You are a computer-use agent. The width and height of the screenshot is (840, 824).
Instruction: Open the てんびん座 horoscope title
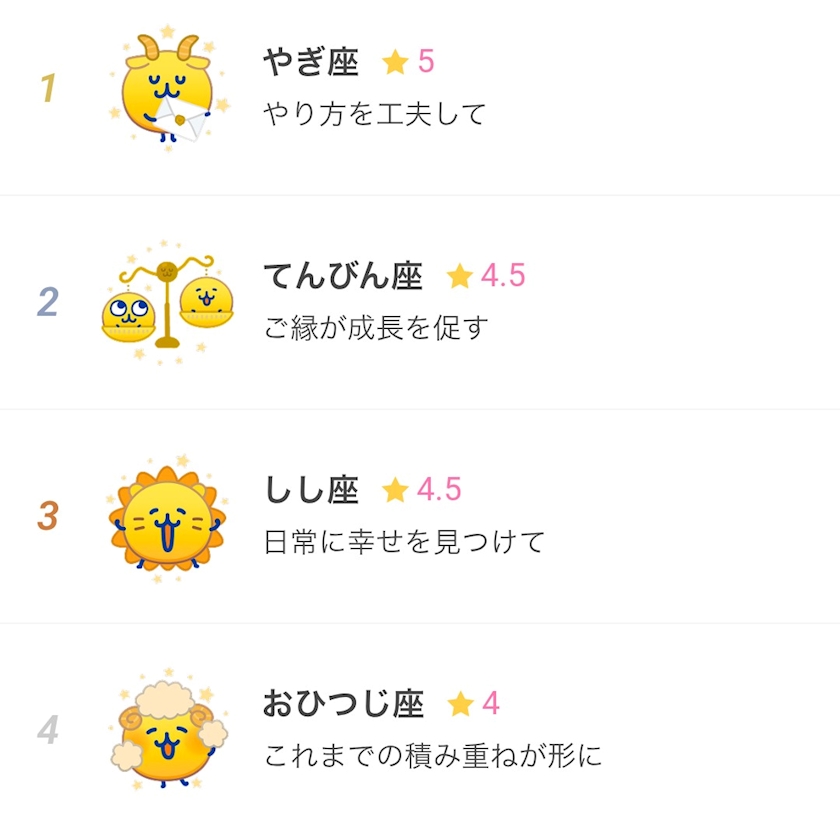(343, 276)
